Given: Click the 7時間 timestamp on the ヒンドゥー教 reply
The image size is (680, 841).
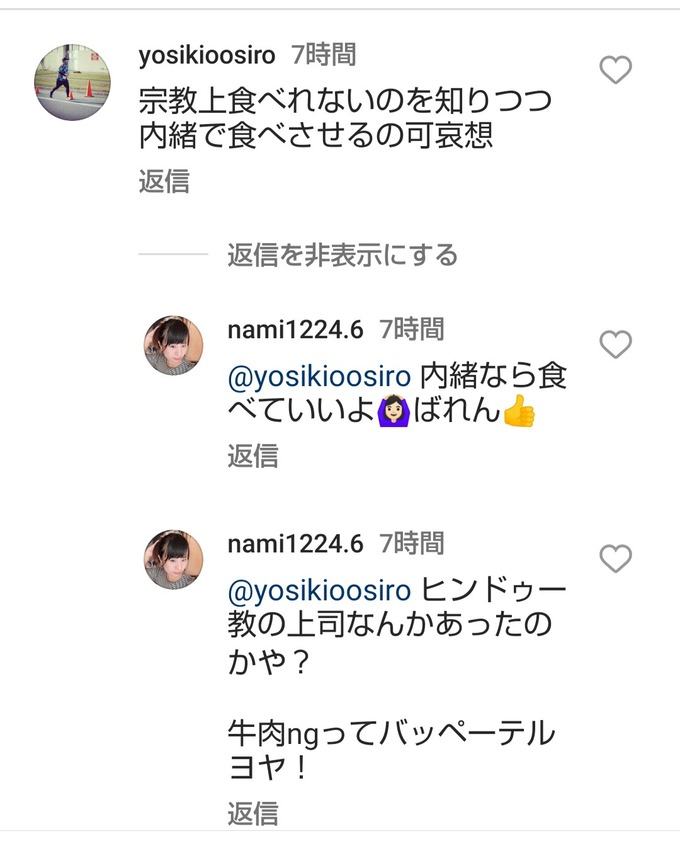Looking at the screenshot, I should [412, 544].
